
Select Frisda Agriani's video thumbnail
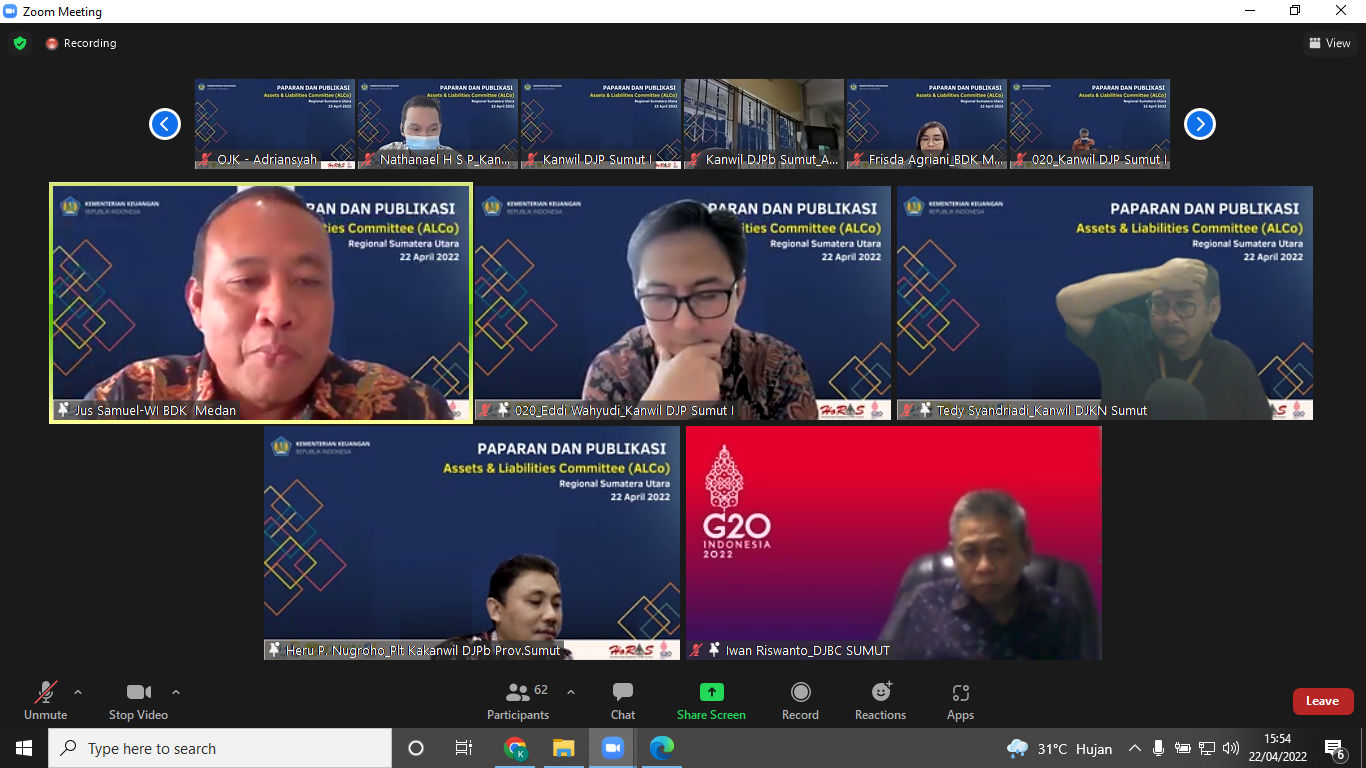click(925, 124)
